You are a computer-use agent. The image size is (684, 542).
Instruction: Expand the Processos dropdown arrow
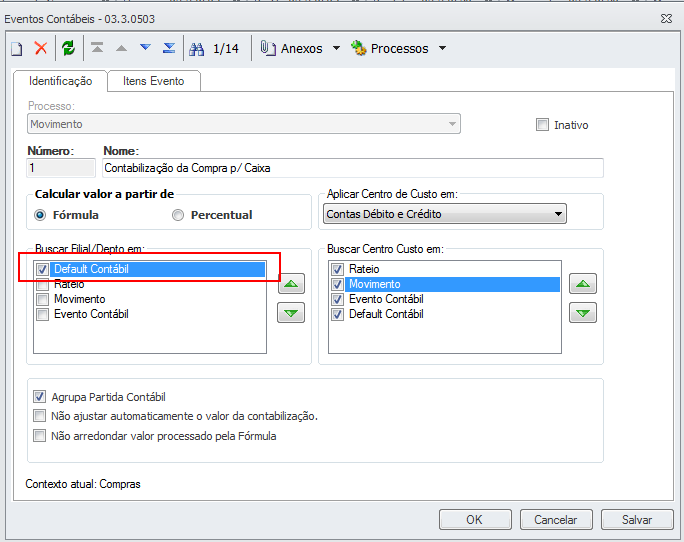(x=442, y=48)
